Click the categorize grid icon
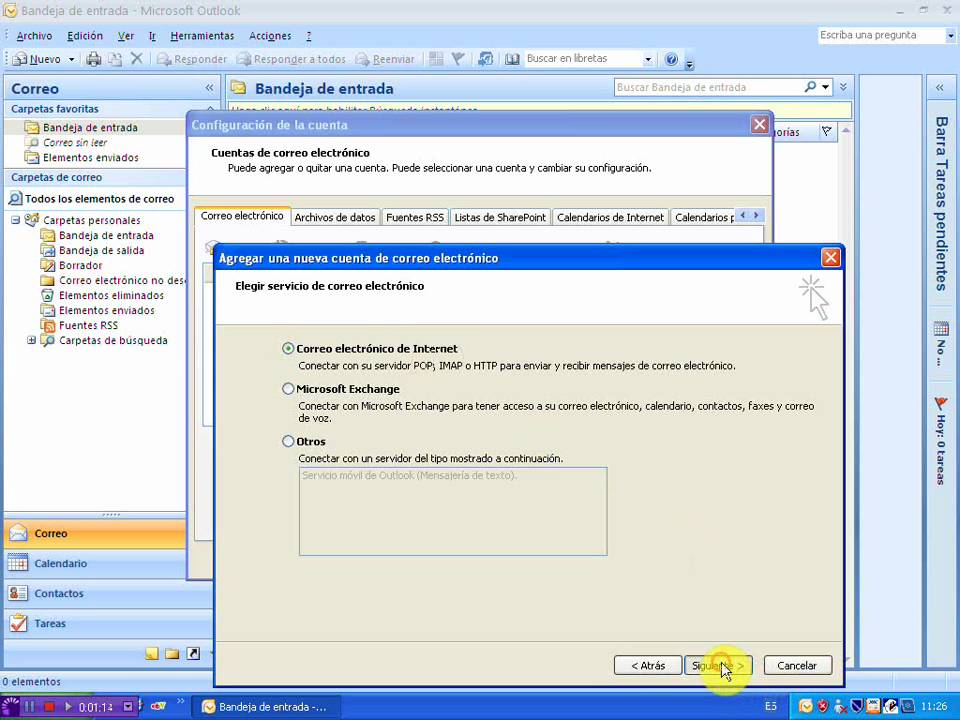 [436, 59]
